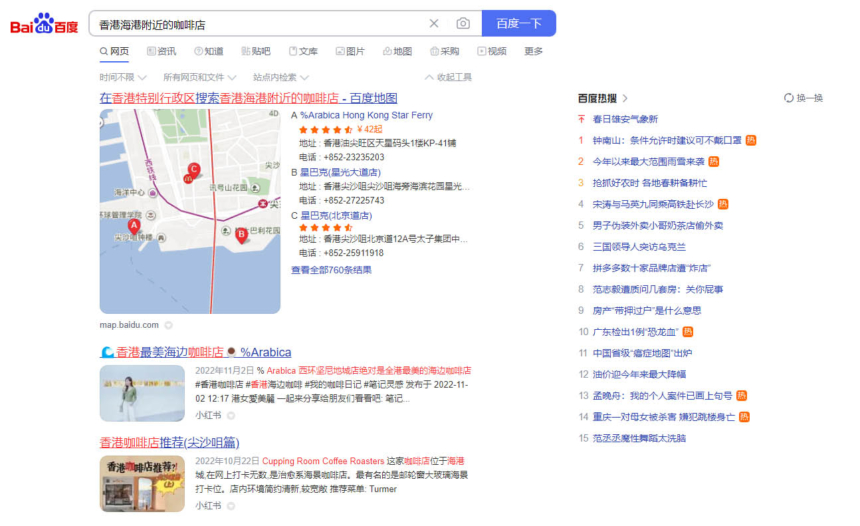Click the icon next to first 小红书
The image size is (860, 526).
231,416
